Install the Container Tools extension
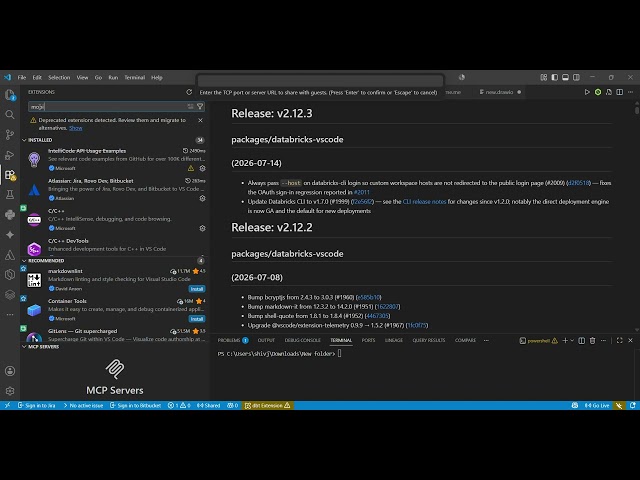 [x=197, y=319]
